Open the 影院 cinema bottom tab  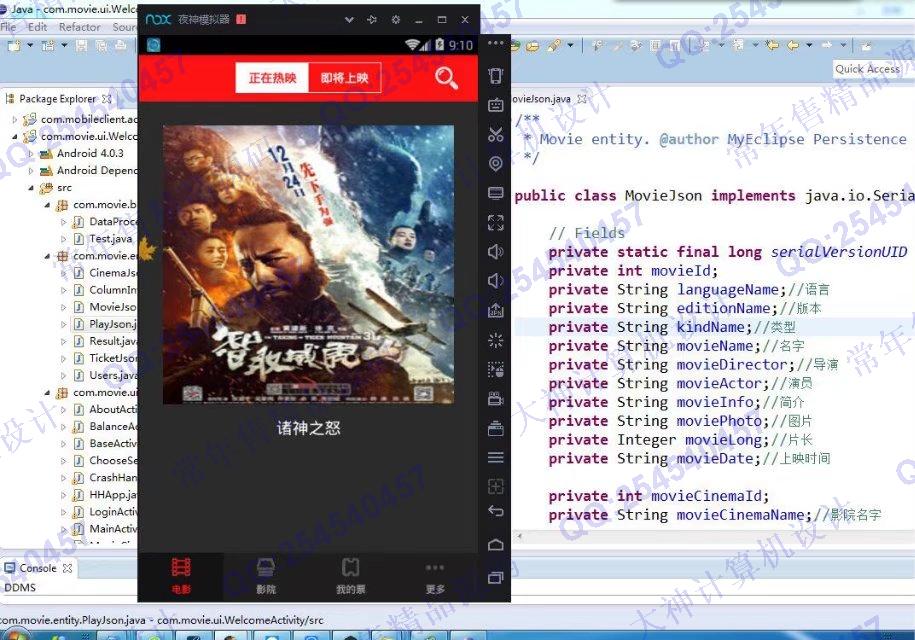266,576
